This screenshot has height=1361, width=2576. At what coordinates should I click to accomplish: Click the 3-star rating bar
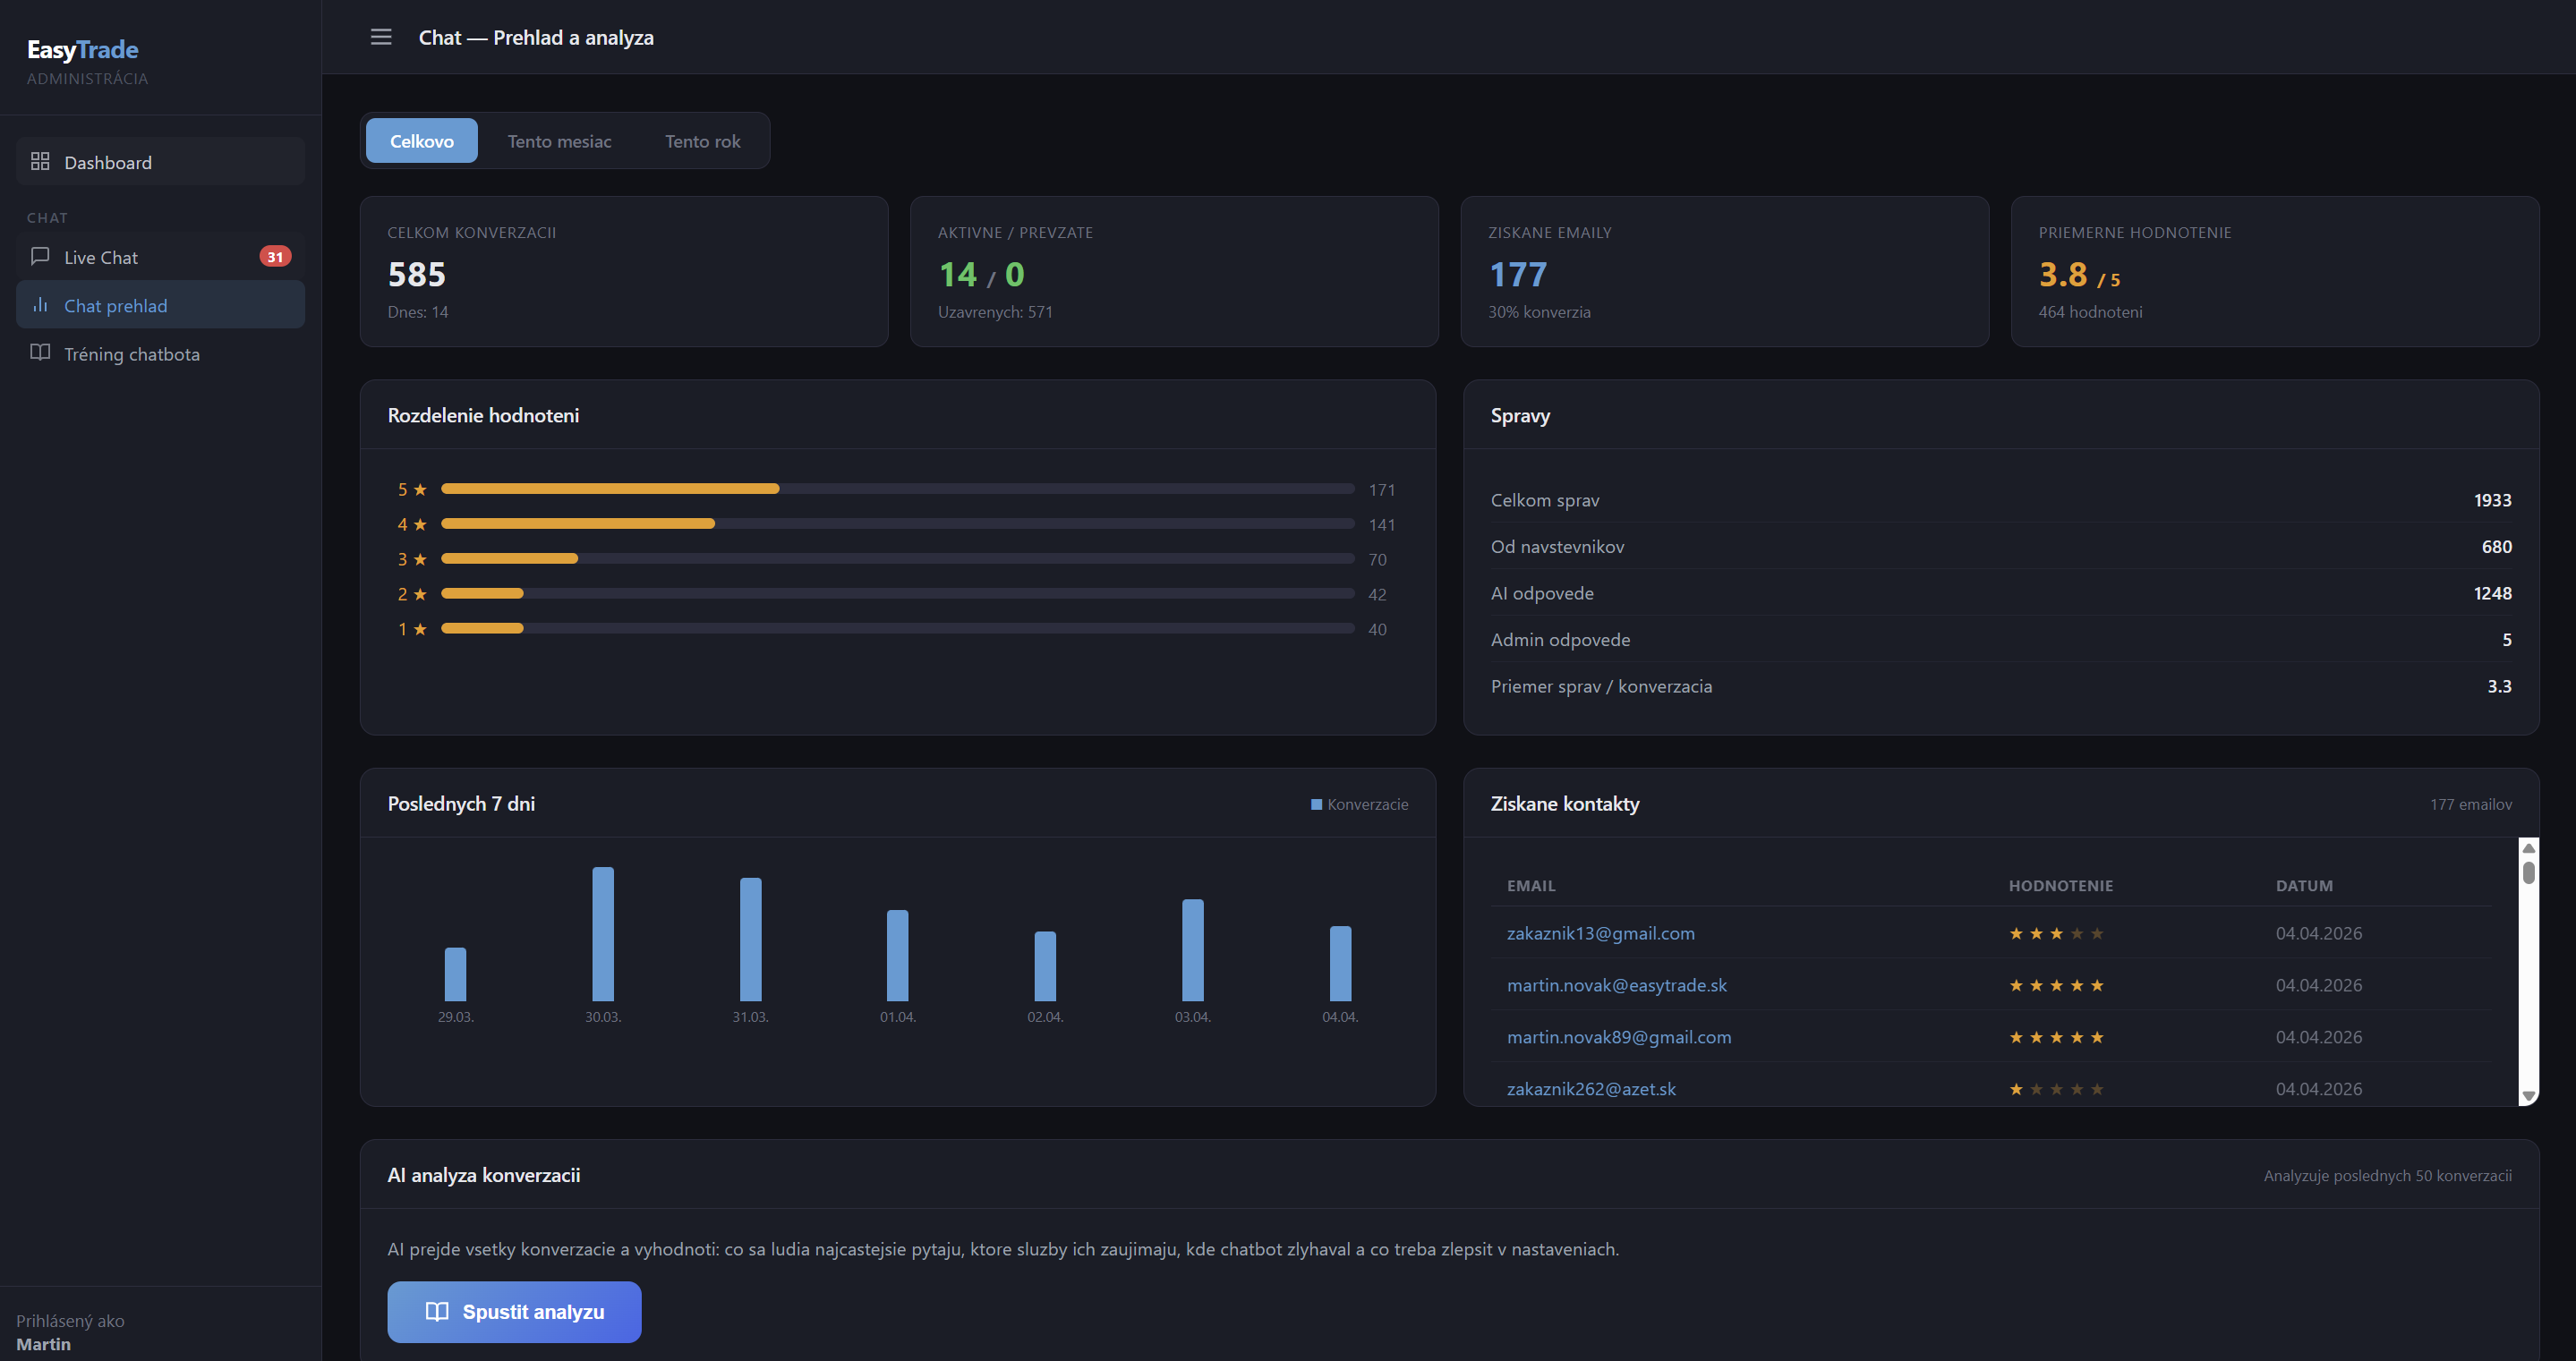(x=510, y=558)
